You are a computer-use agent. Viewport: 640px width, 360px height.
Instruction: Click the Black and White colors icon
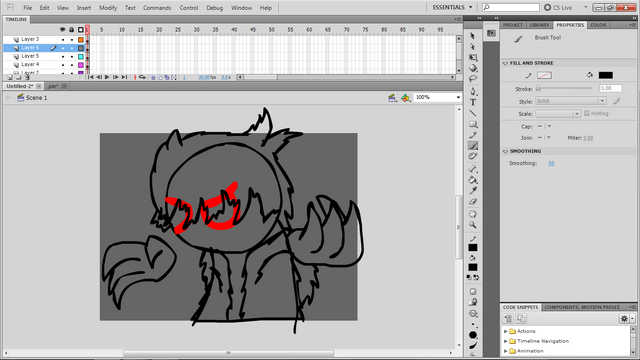pyautogui.click(x=469, y=278)
